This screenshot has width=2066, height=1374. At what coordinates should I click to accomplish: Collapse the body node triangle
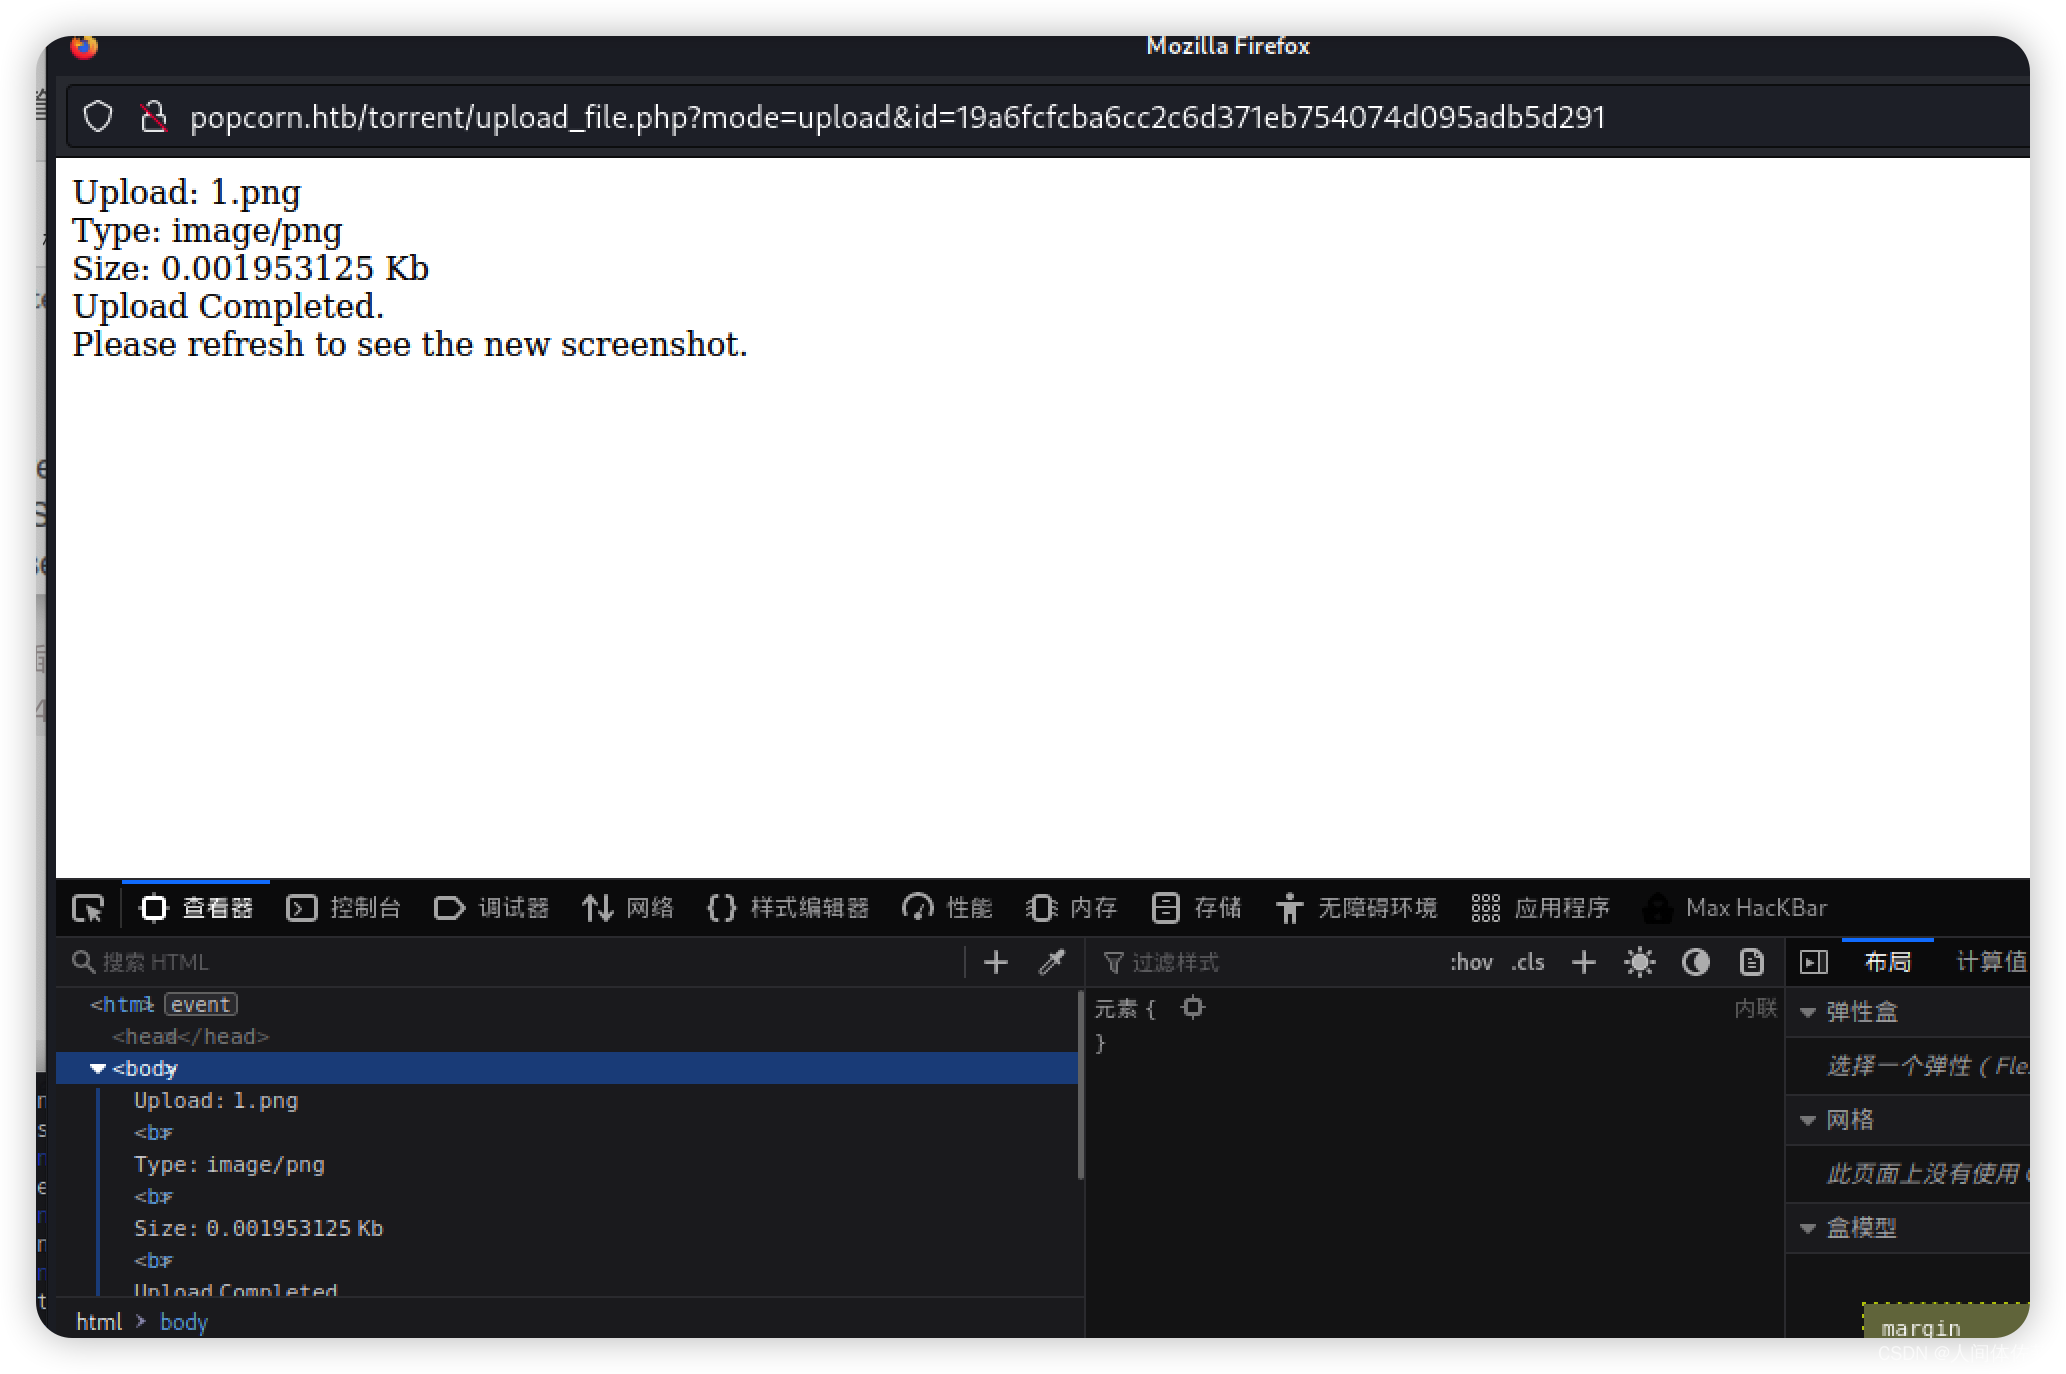coord(97,1068)
